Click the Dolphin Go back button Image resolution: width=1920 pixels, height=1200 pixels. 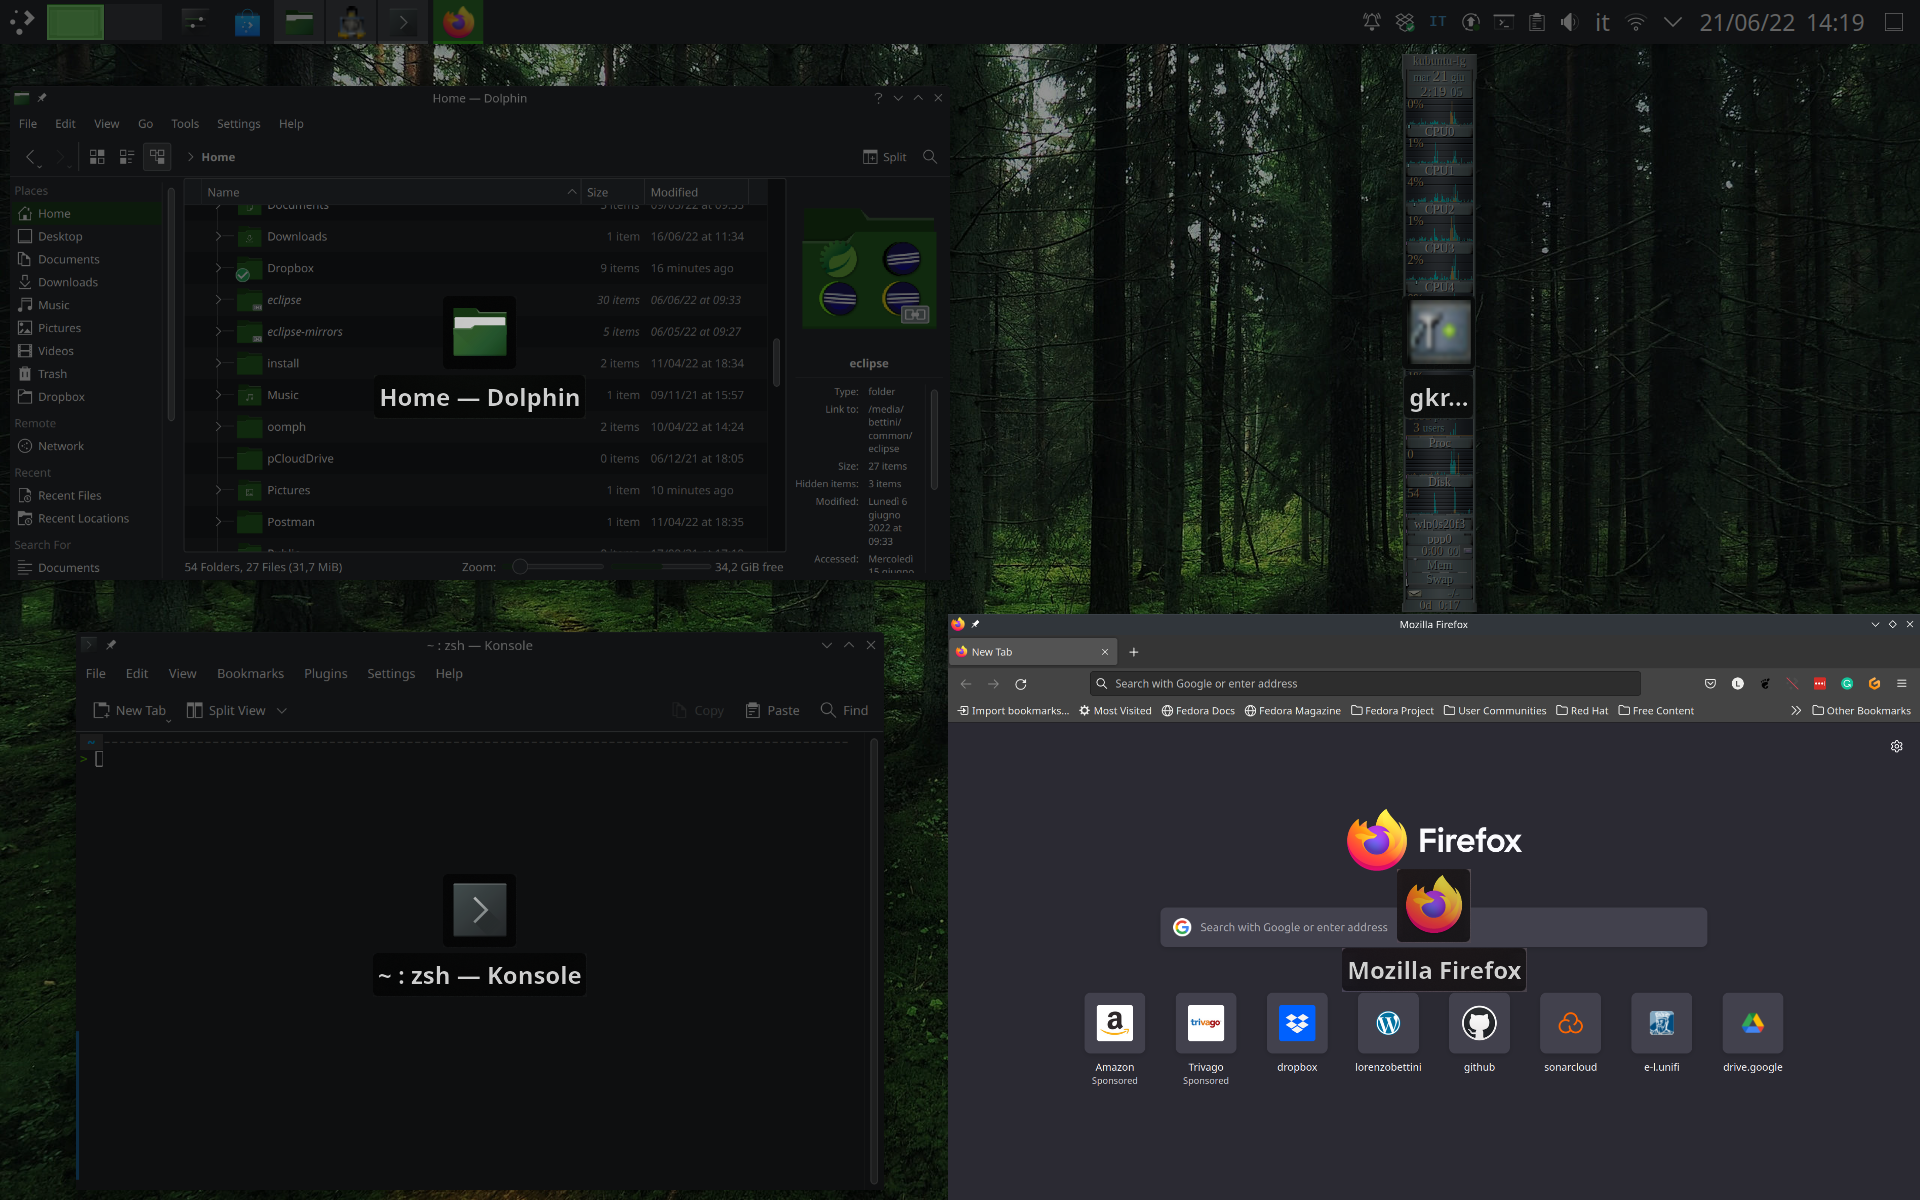point(30,156)
